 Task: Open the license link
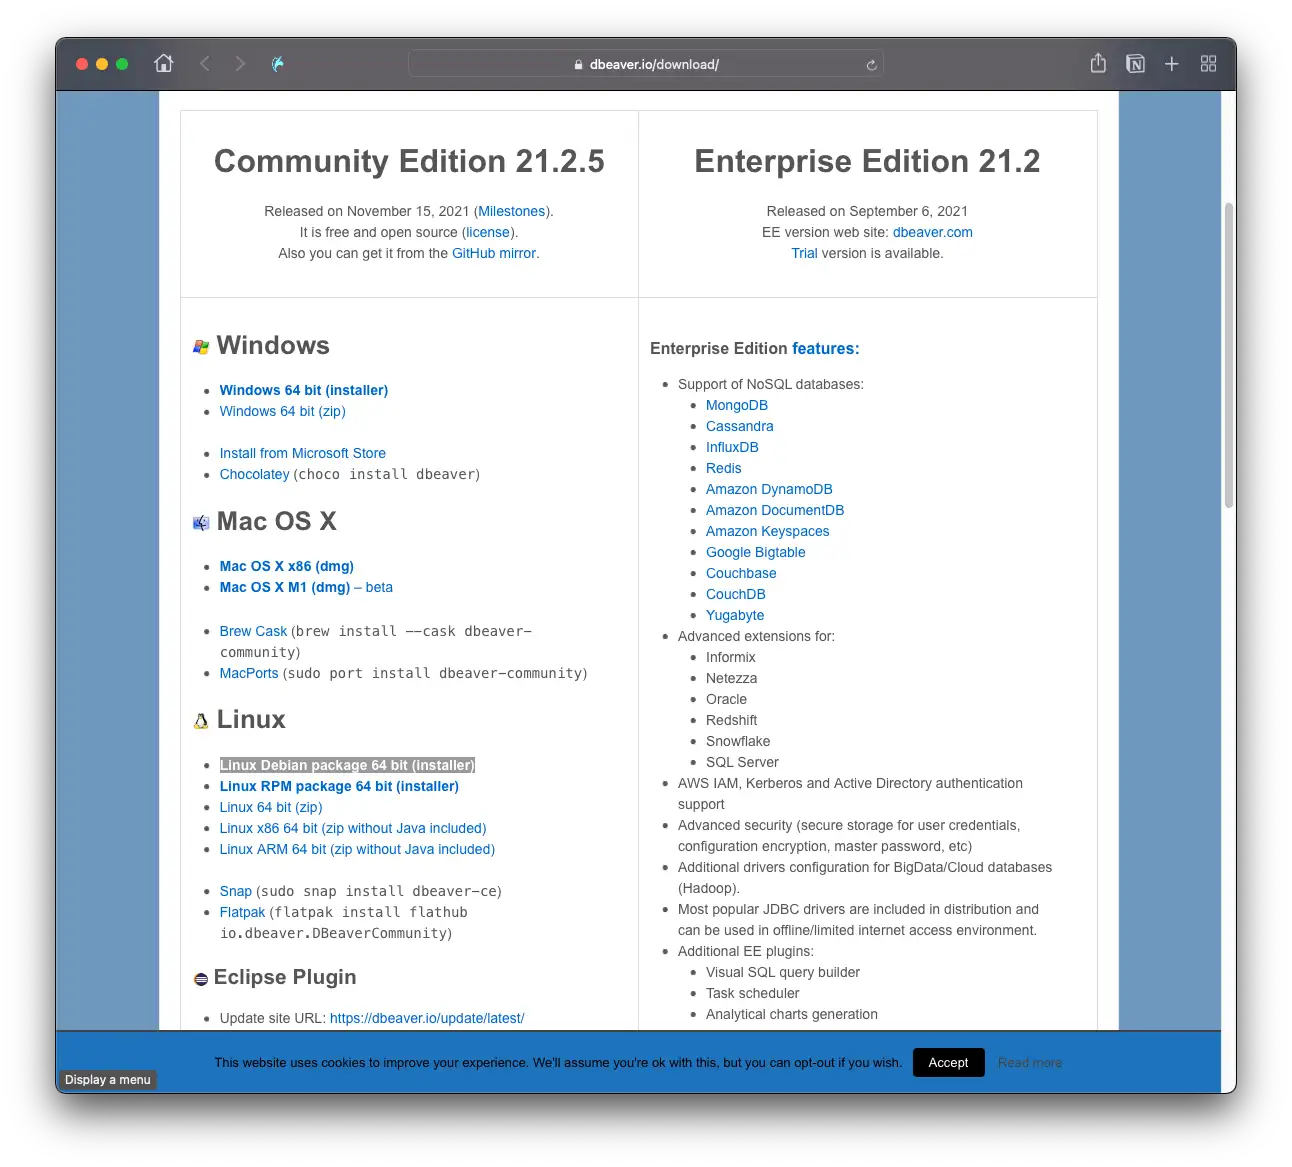[x=488, y=232]
